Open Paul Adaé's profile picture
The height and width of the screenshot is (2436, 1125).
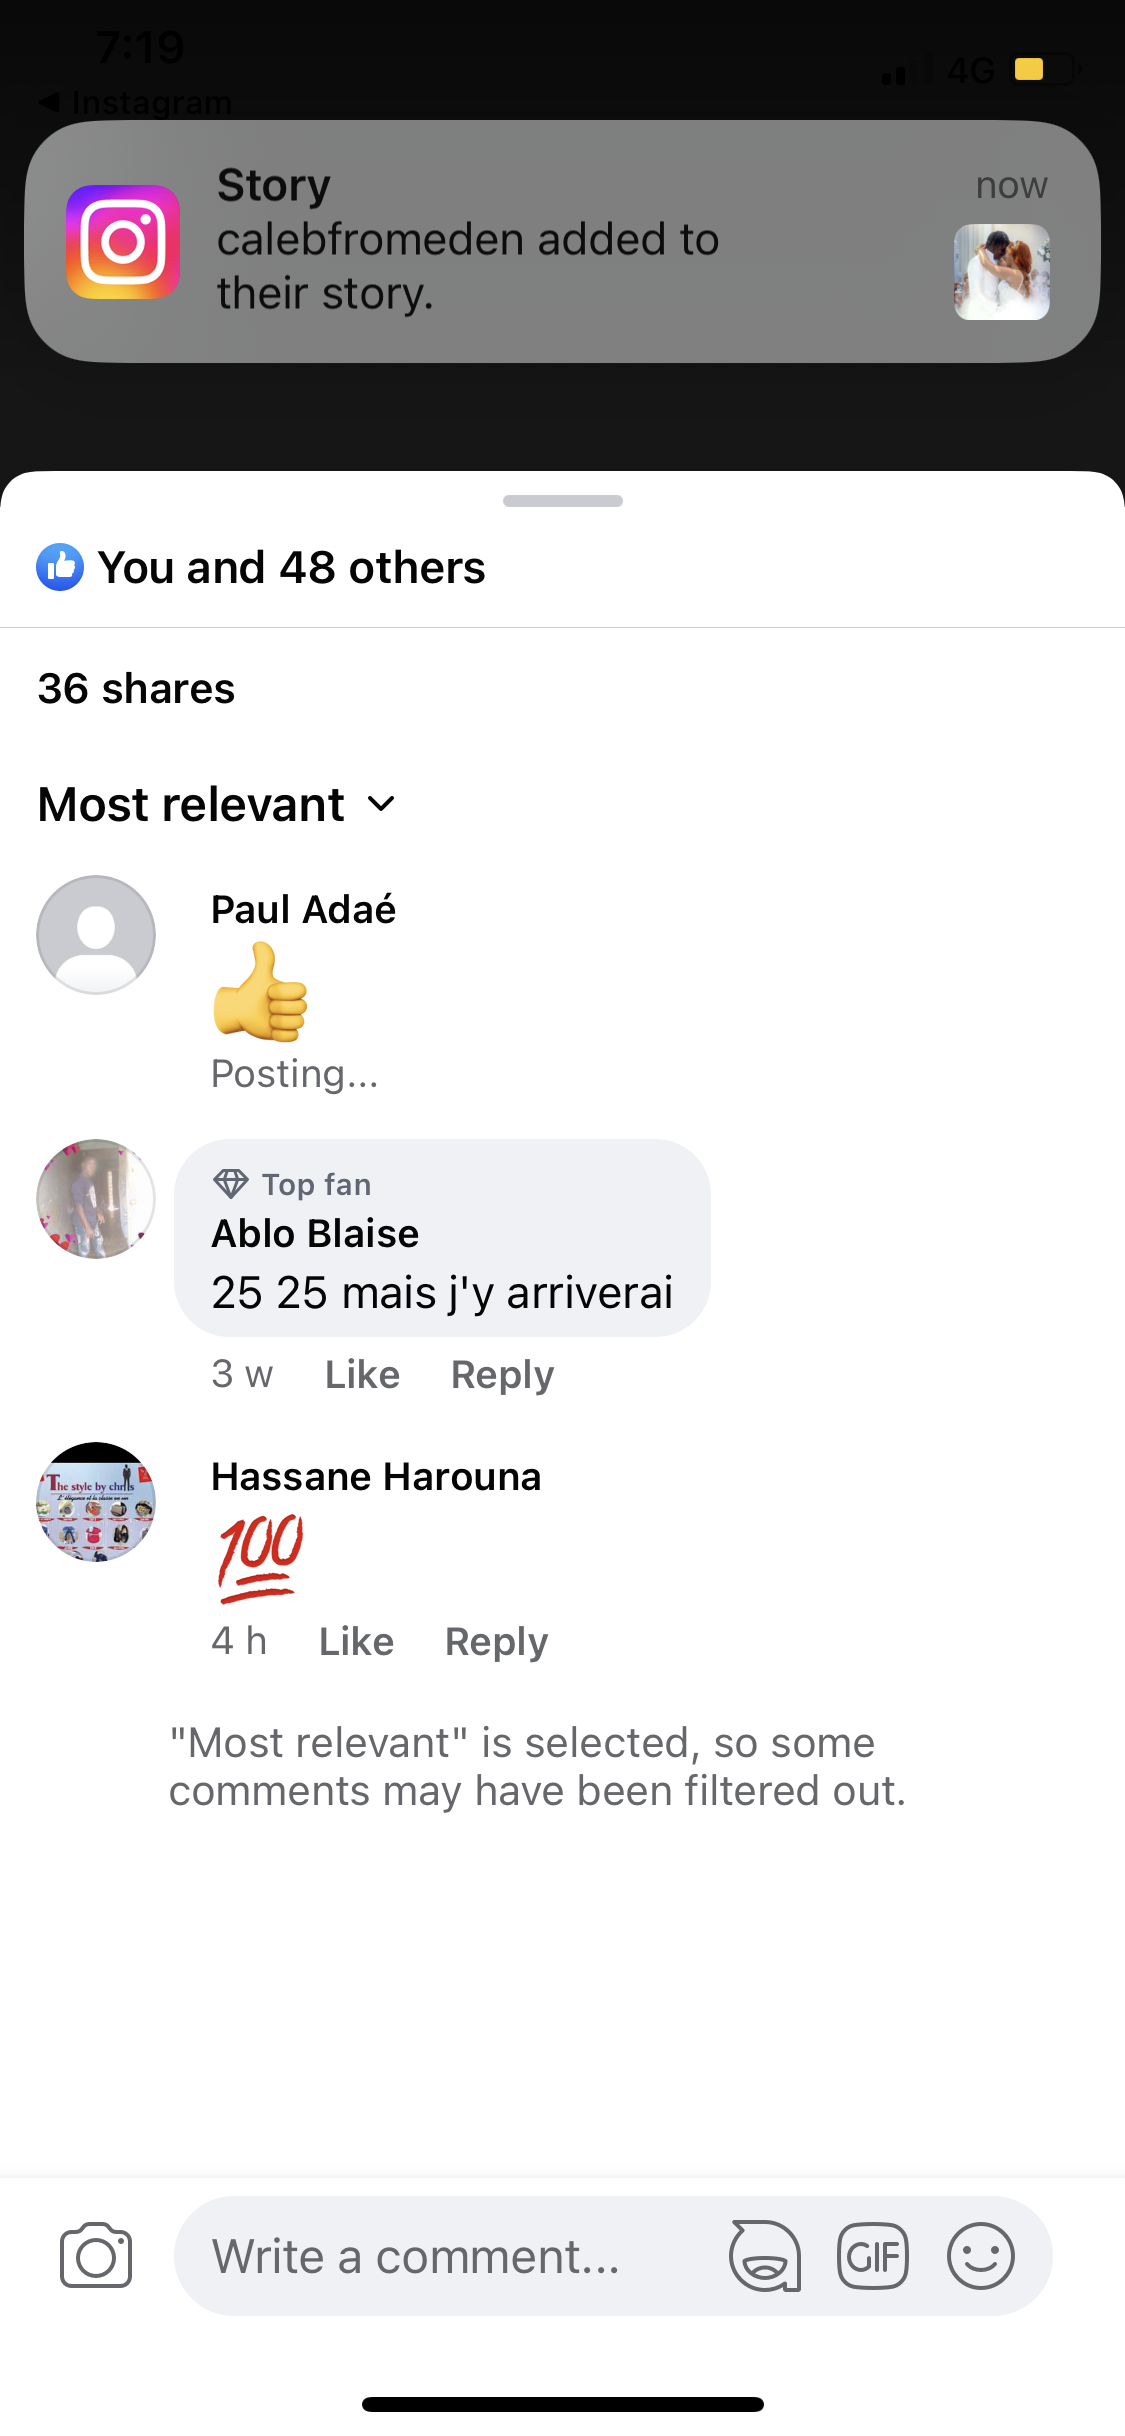(x=96, y=935)
